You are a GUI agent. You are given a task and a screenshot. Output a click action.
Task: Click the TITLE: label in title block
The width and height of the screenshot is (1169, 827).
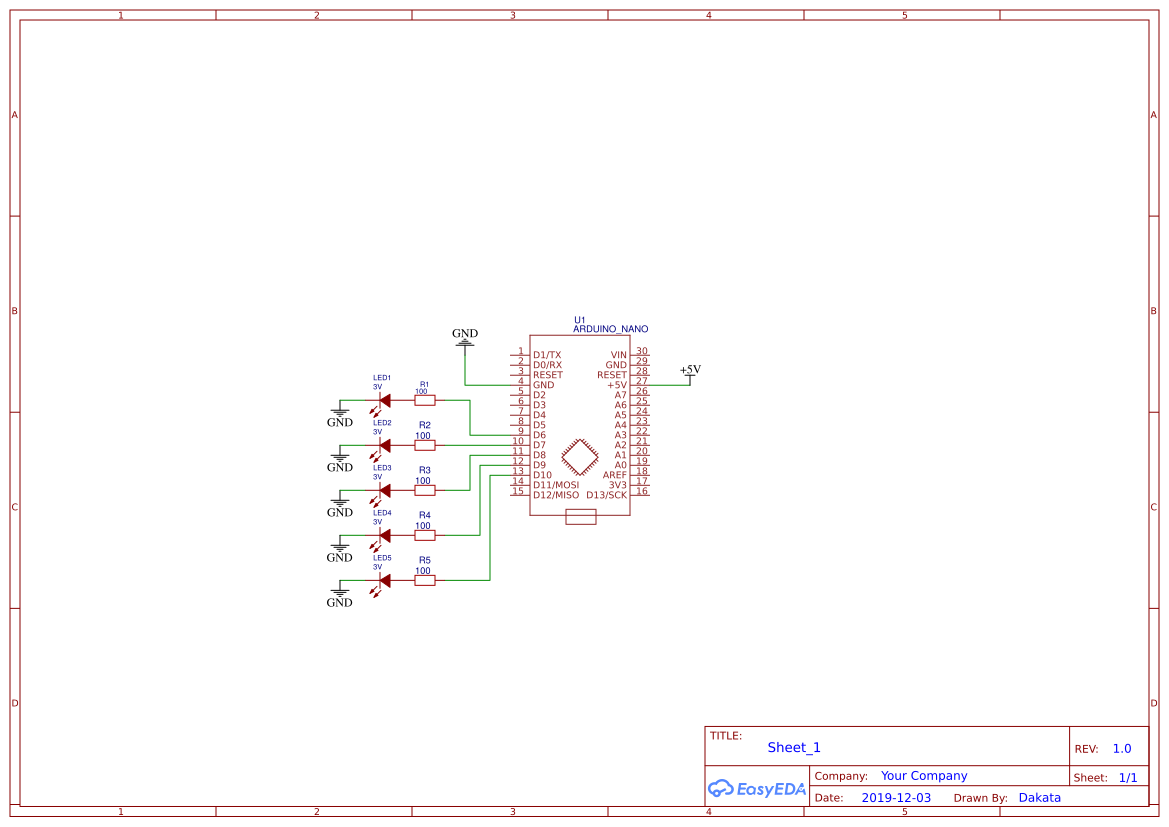pyautogui.click(x=725, y=735)
